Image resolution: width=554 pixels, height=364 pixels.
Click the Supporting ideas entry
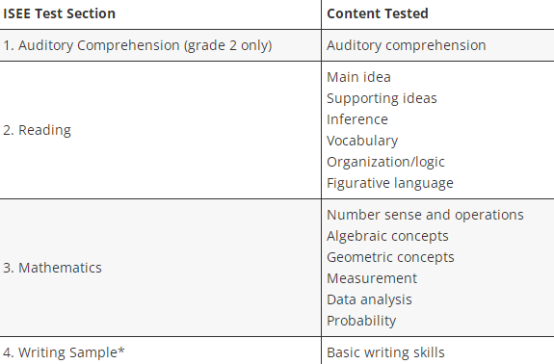point(382,99)
